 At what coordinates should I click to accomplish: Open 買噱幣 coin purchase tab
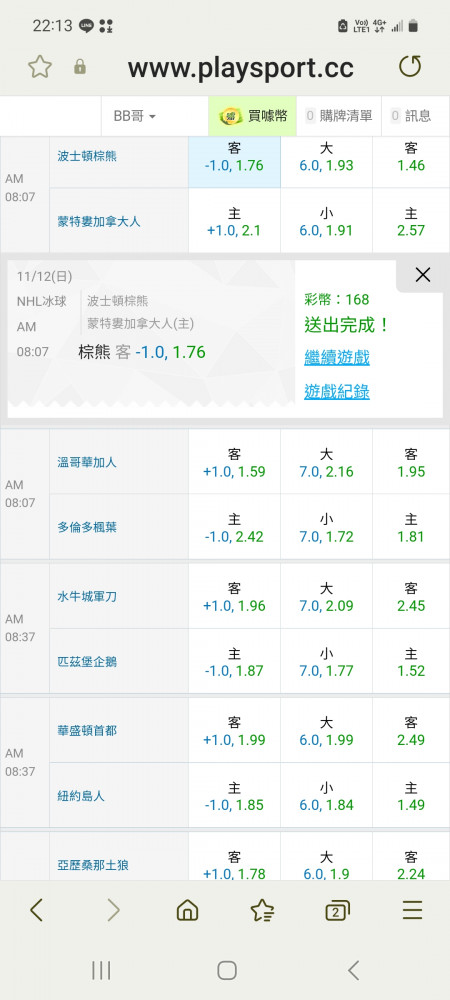(x=252, y=116)
